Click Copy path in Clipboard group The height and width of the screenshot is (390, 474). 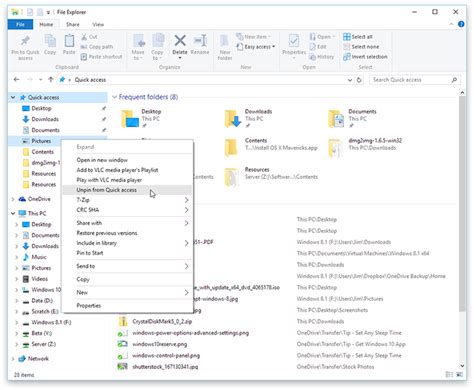pyautogui.click(x=97, y=47)
